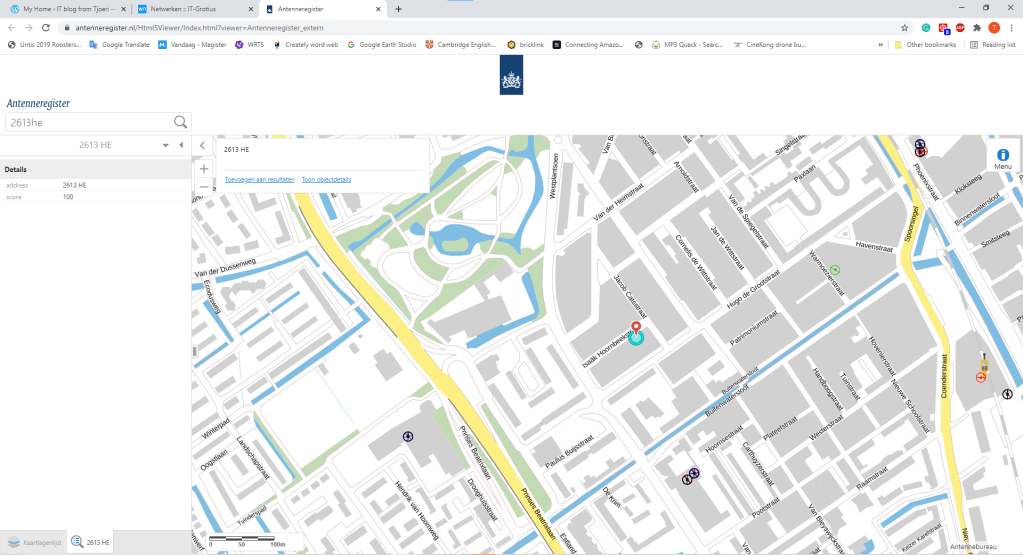This screenshot has width=1023, height=555.
Task: Click the Antenneregister search input field
Action: (88, 122)
